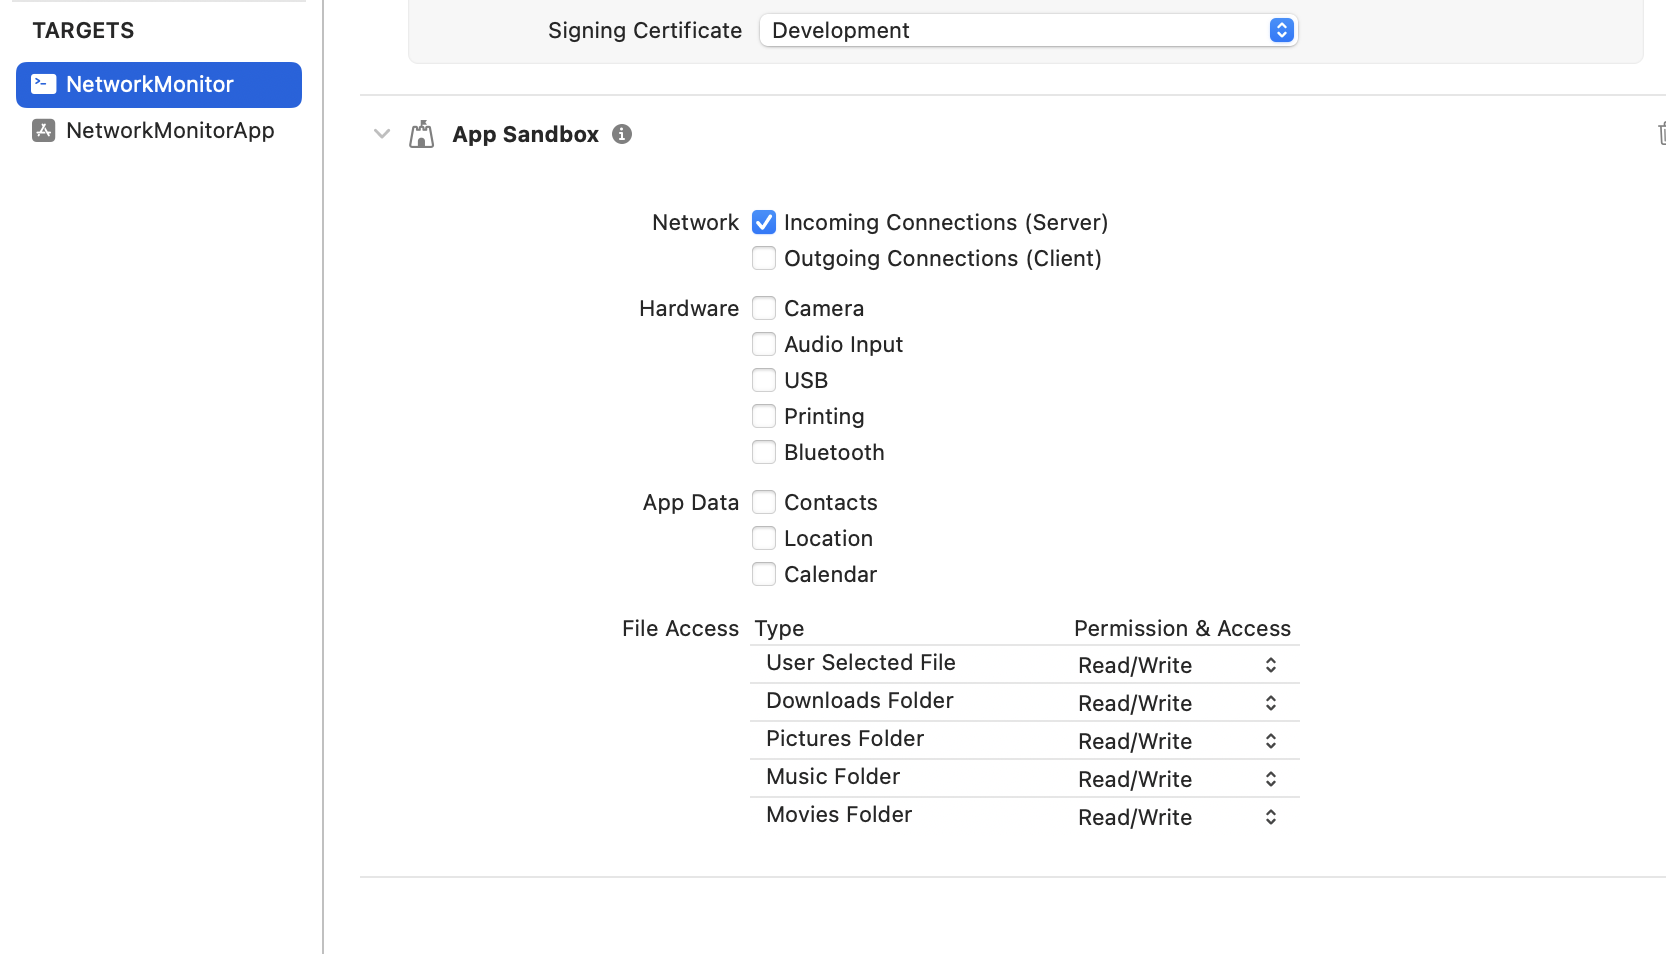1666x954 pixels.
Task: Uncheck Incoming Connections (Server)
Action: (764, 222)
